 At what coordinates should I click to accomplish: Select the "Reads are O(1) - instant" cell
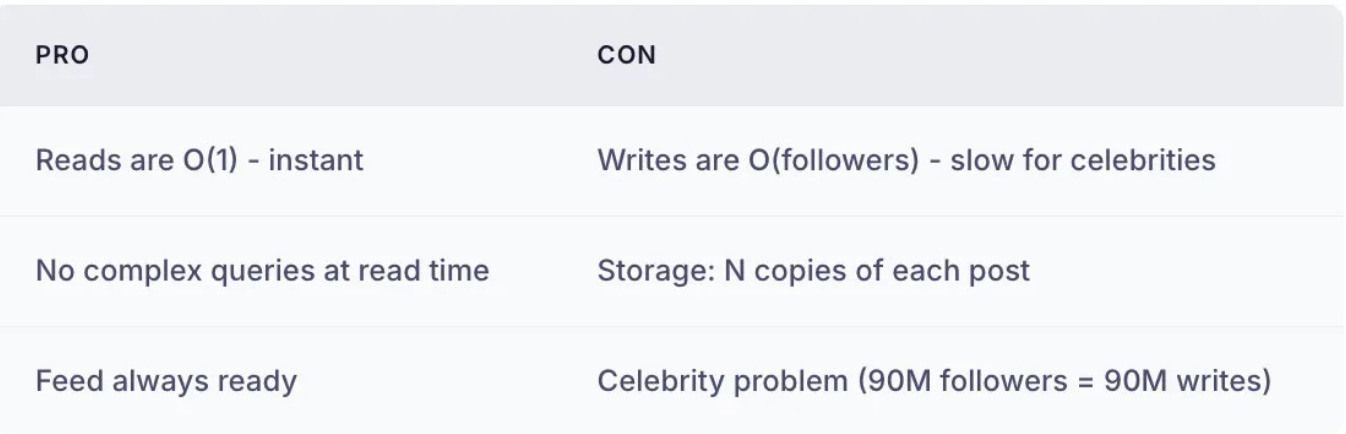tap(200, 160)
